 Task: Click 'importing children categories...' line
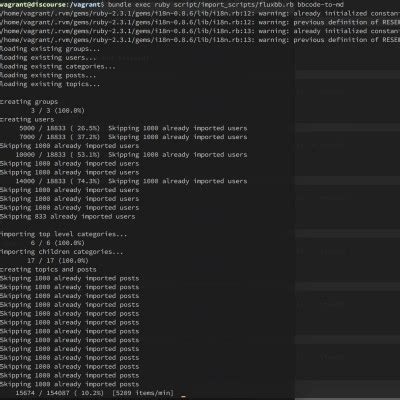point(62,252)
